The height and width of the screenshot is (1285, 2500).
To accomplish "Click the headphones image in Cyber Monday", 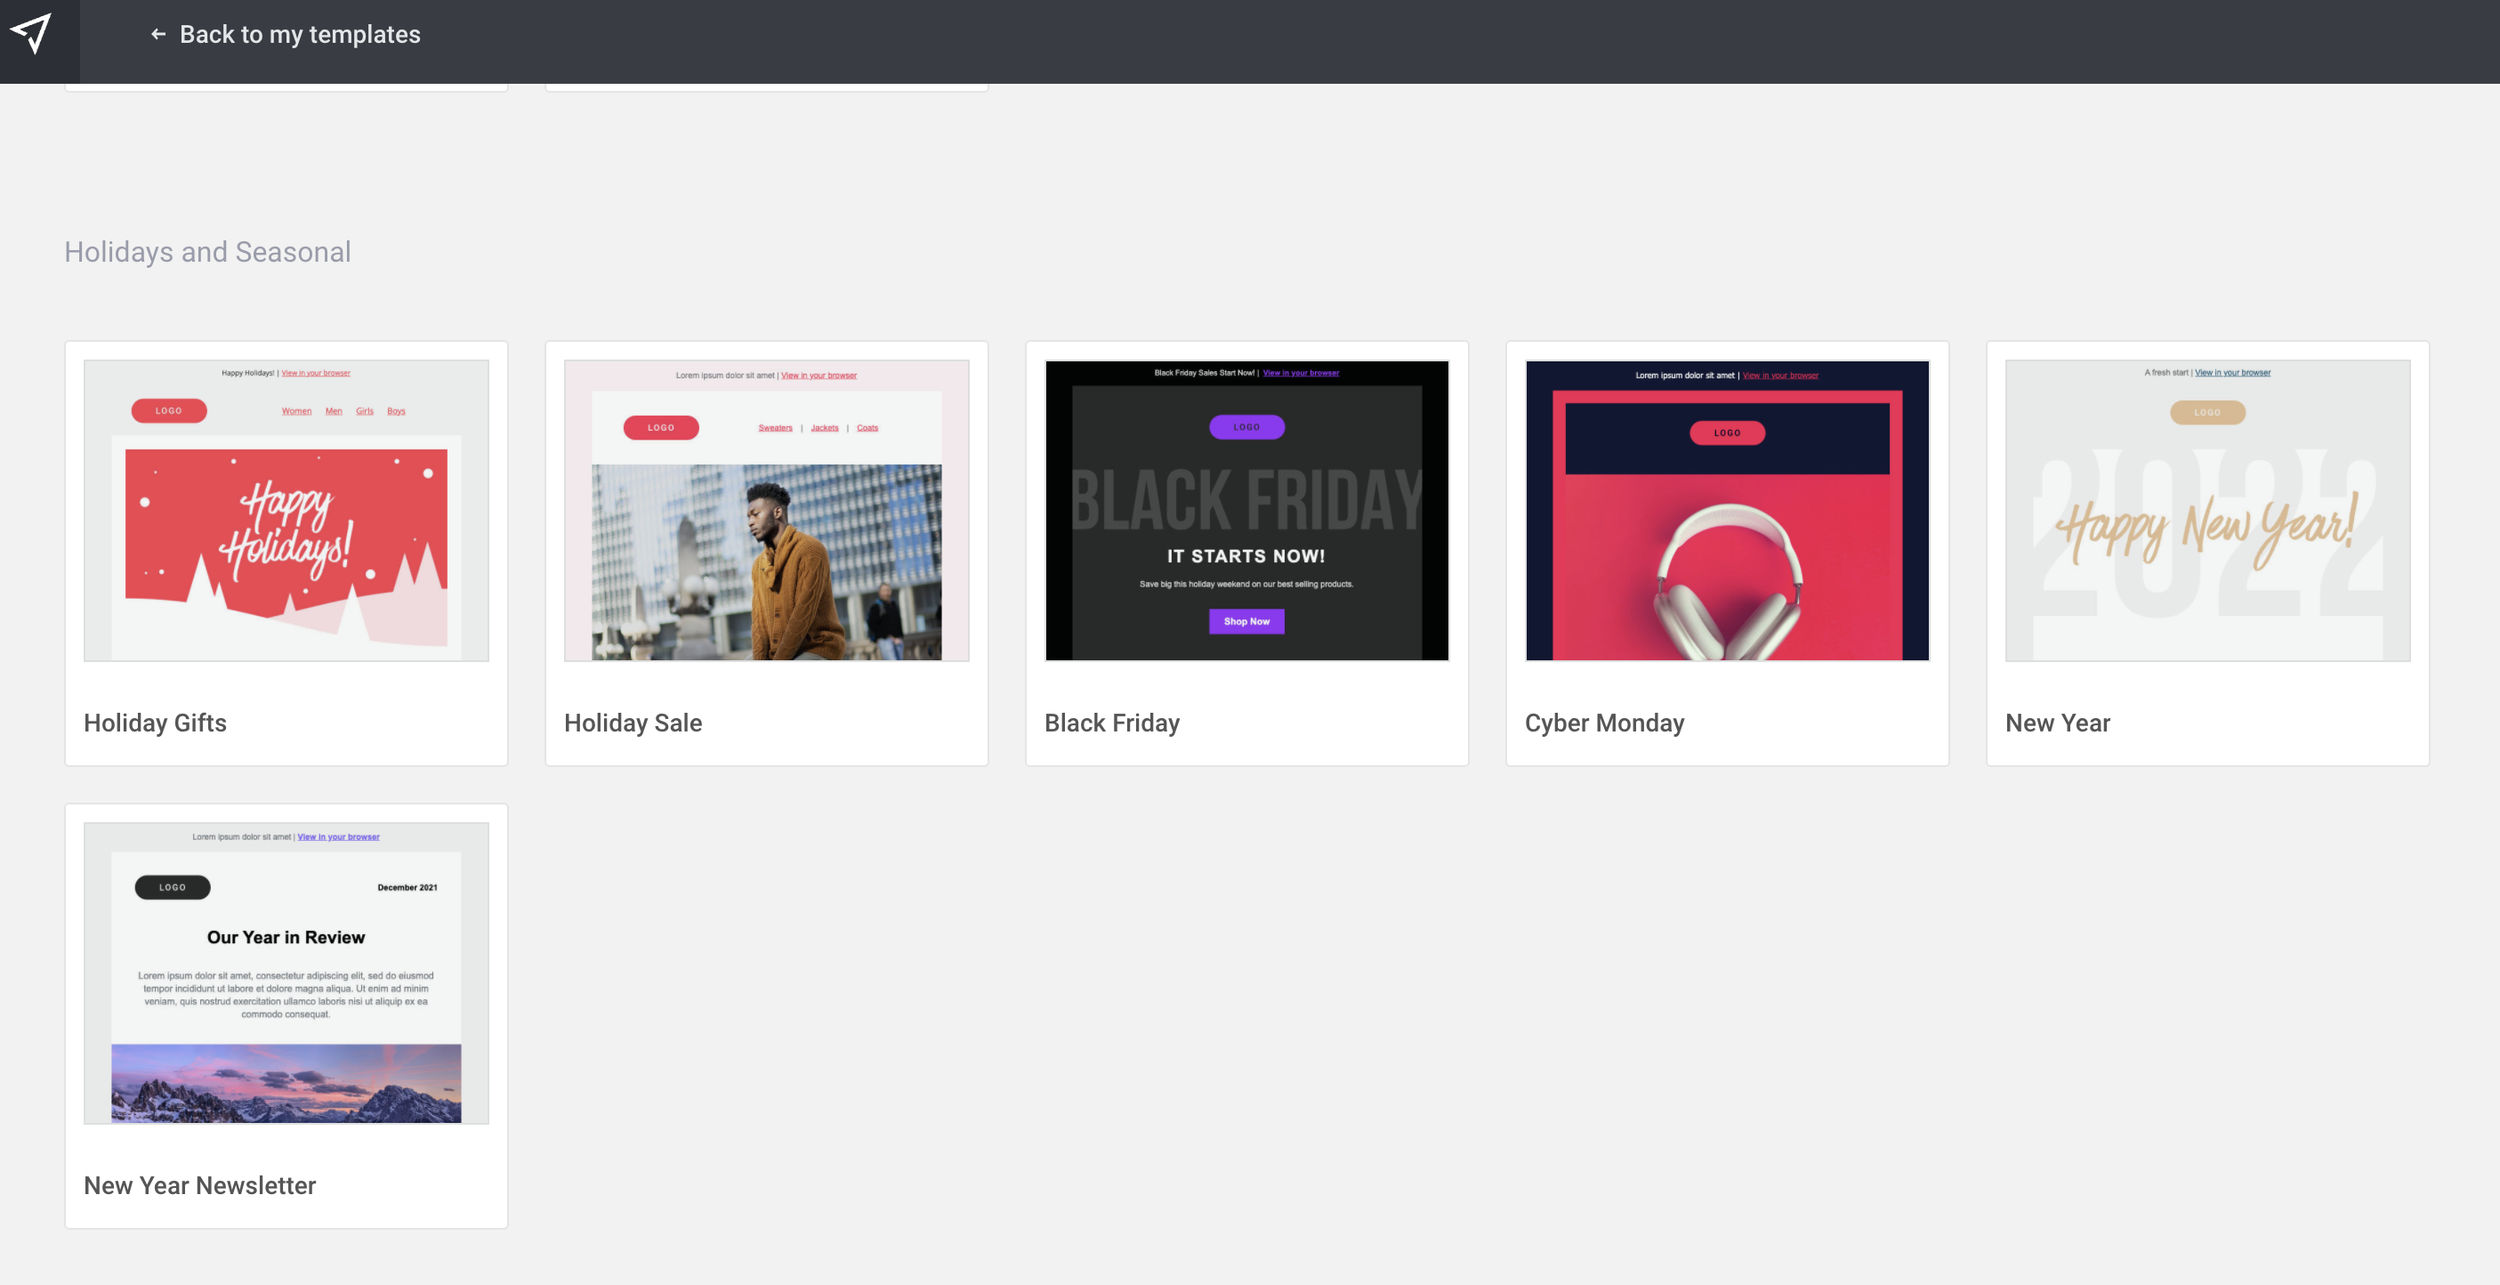I will (x=1726, y=580).
